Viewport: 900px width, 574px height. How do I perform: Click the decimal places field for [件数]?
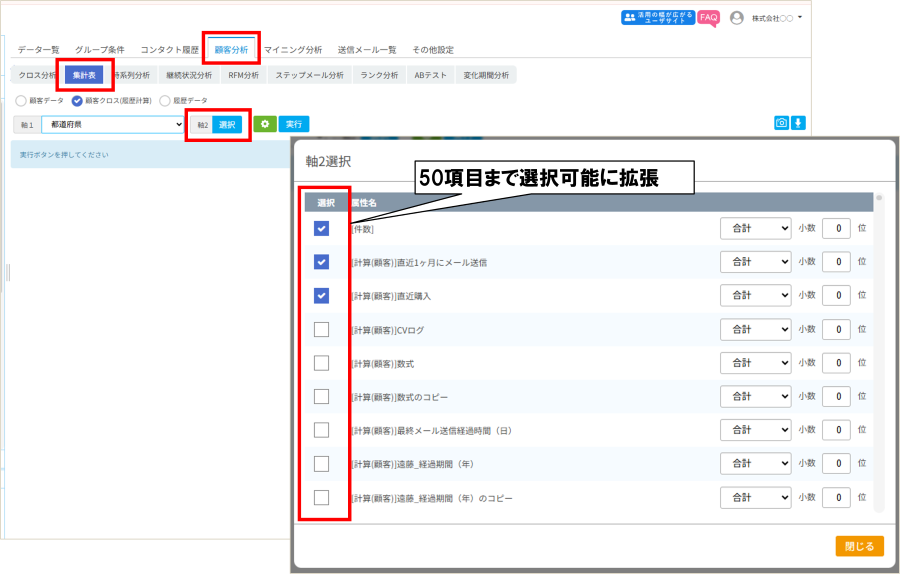pos(836,228)
